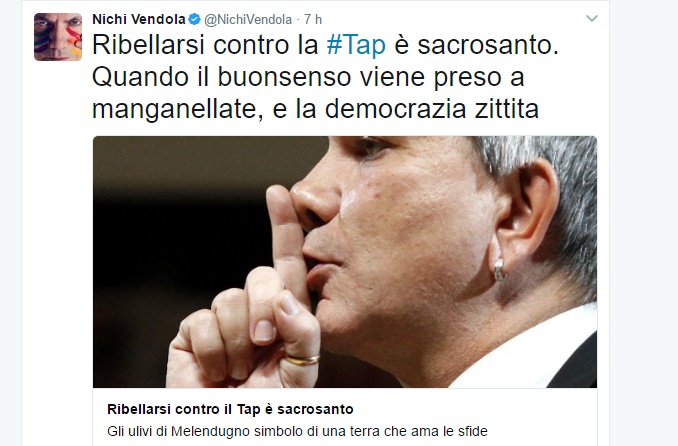
Task: Click the word democrazia in the tweet
Action: 395,109
